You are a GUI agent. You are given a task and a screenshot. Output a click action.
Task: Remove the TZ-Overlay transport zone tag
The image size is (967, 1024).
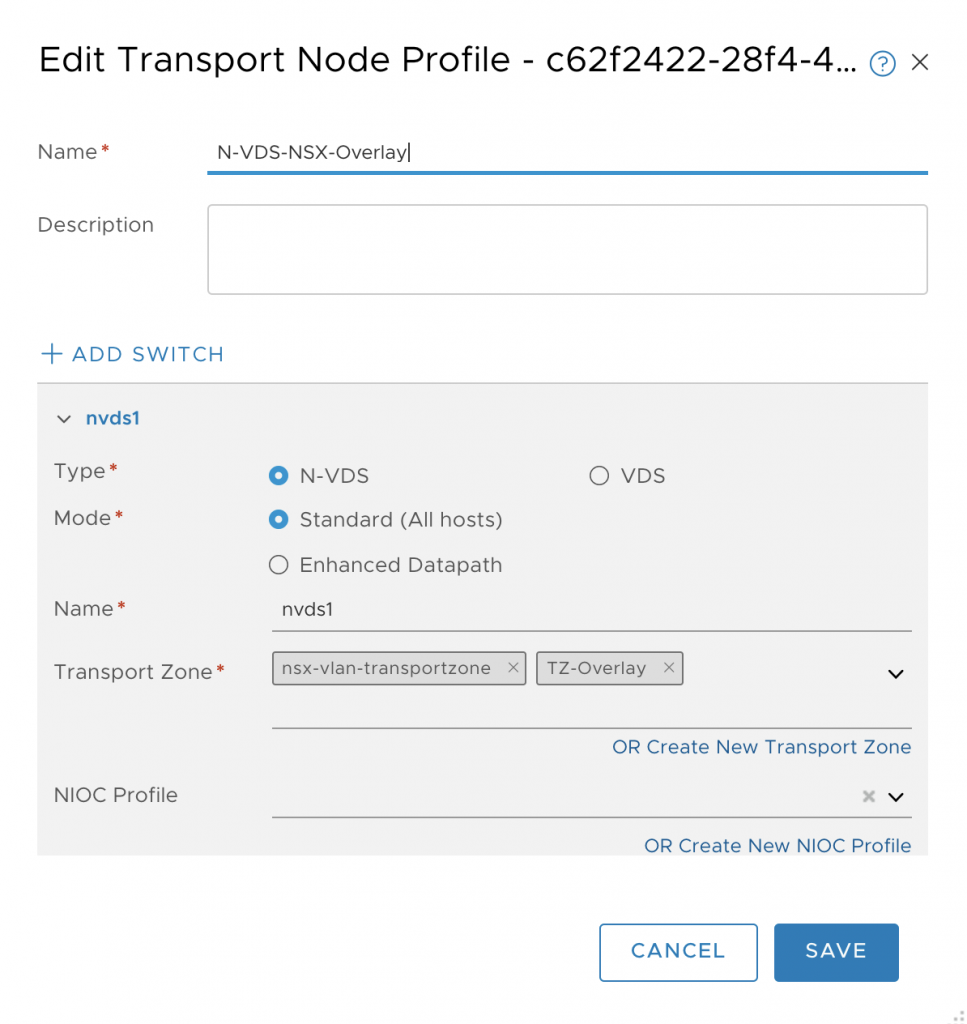(x=669, y=667)
